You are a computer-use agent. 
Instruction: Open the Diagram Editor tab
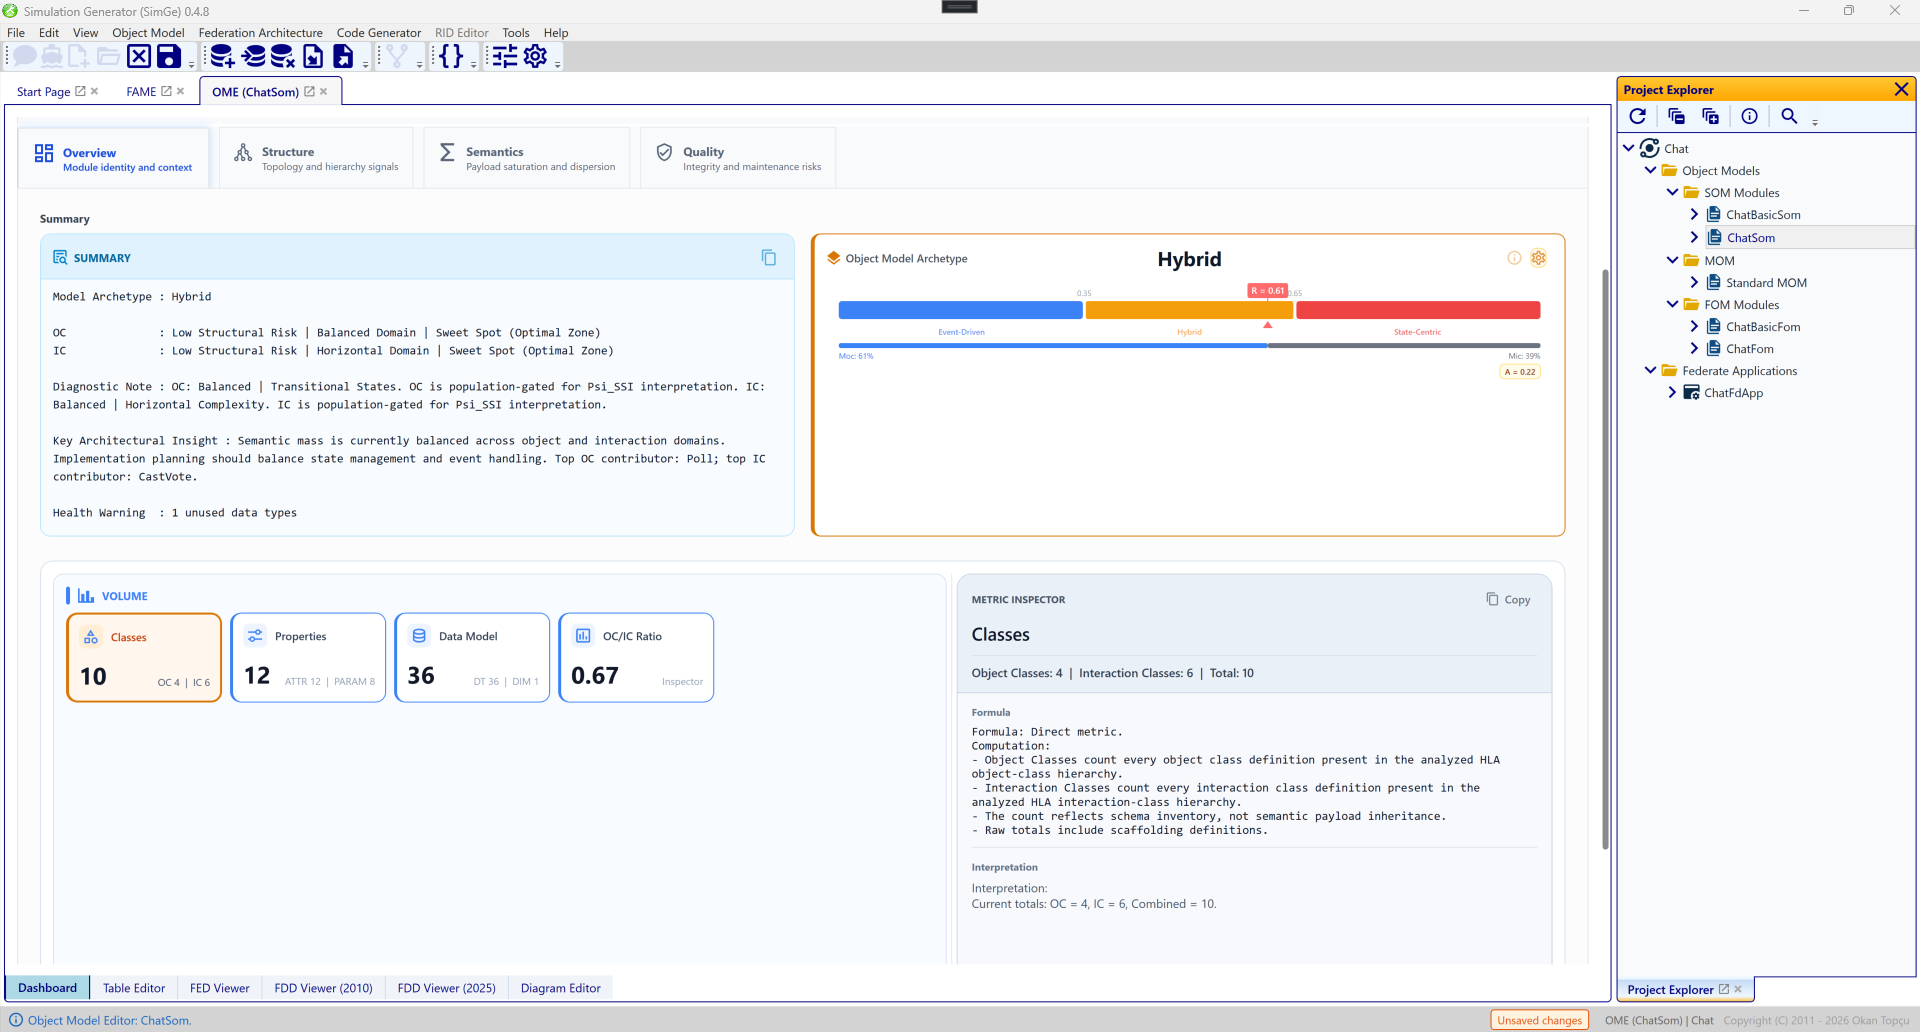coord(561,988)
